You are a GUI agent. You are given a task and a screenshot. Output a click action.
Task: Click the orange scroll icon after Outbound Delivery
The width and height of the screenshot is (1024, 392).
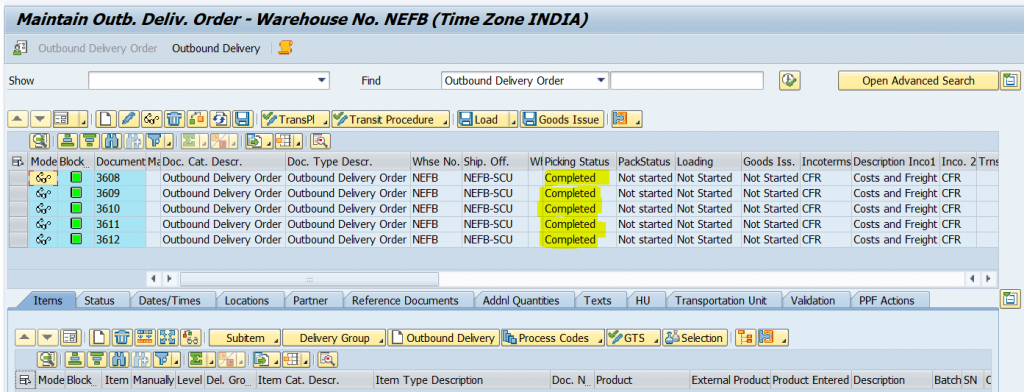point(285,48)
